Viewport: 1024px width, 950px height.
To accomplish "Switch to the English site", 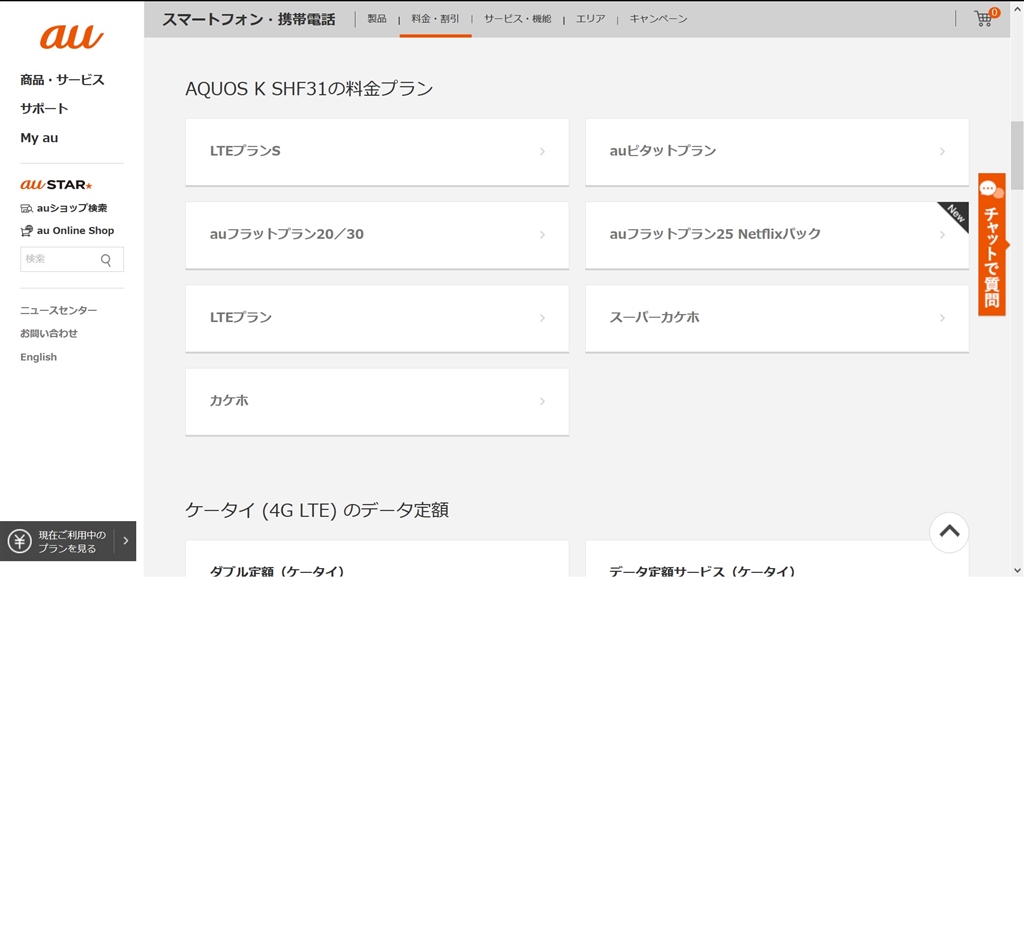I will click(39, 357).
